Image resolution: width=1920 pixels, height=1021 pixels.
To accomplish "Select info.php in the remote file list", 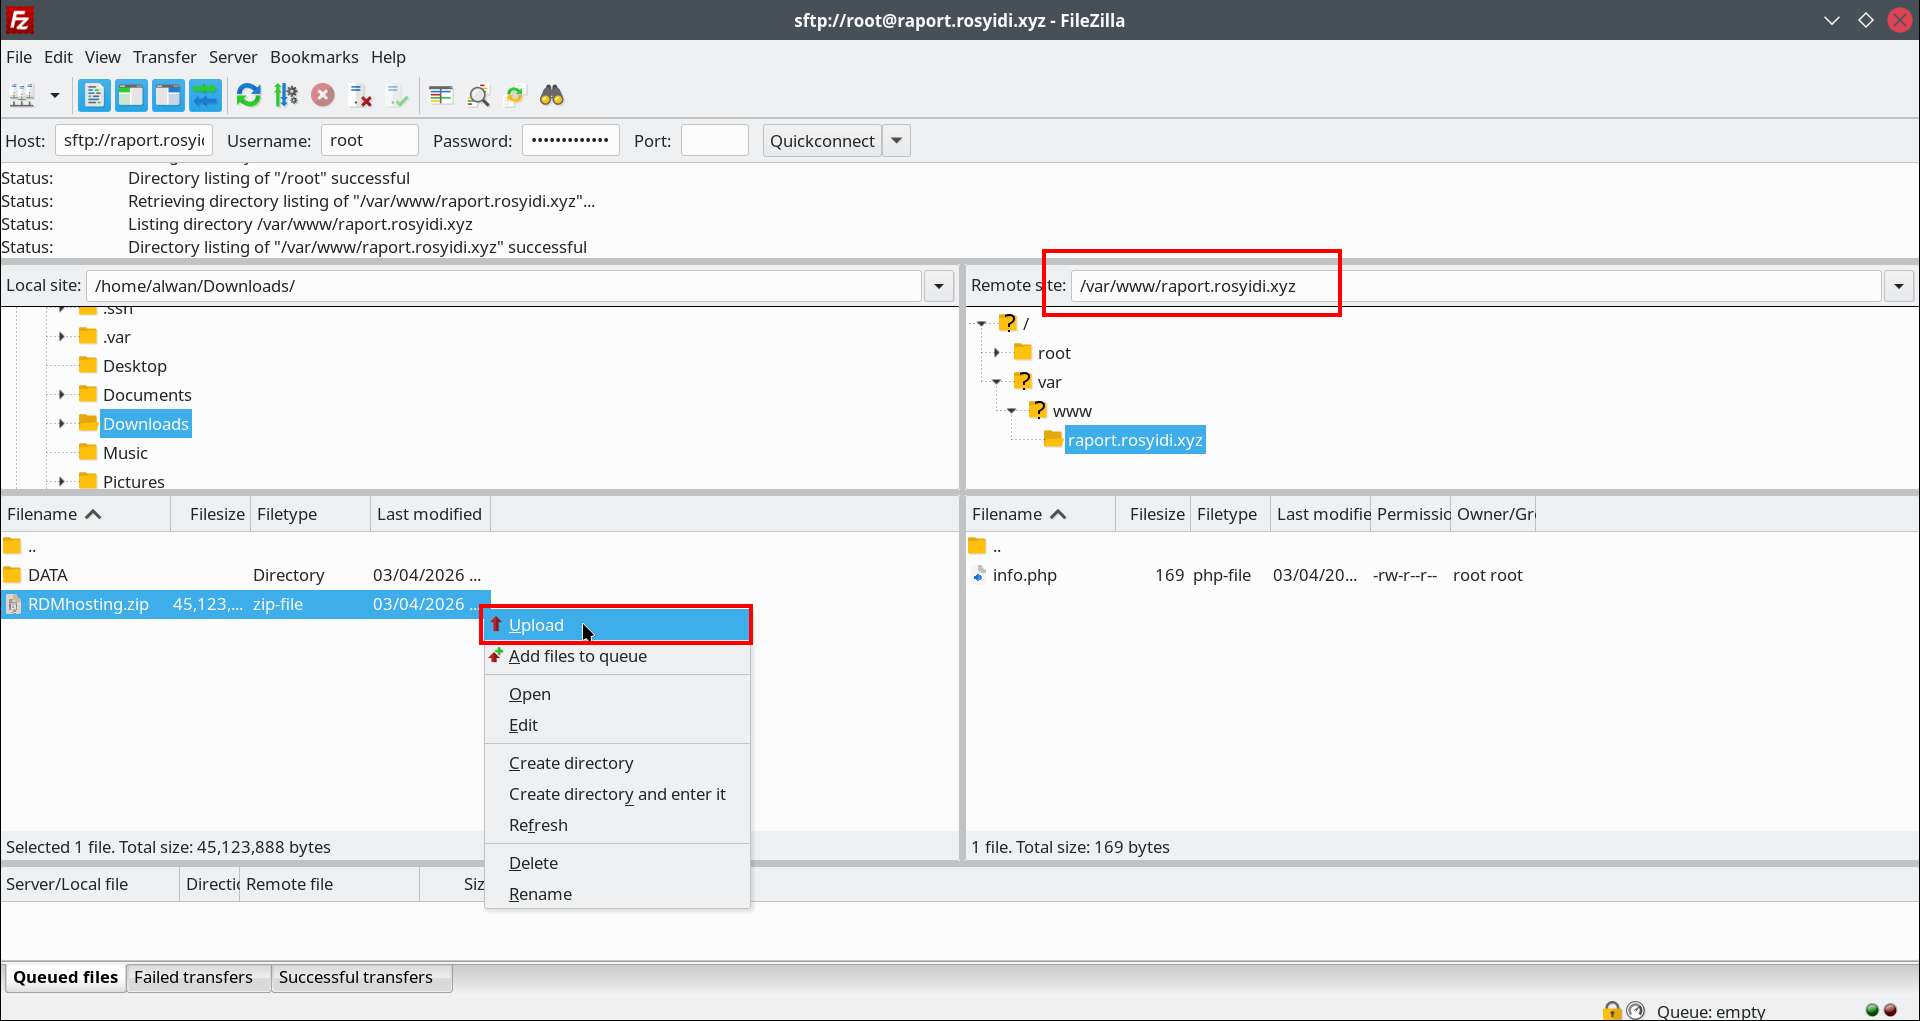I will (x=1024, y=576).
